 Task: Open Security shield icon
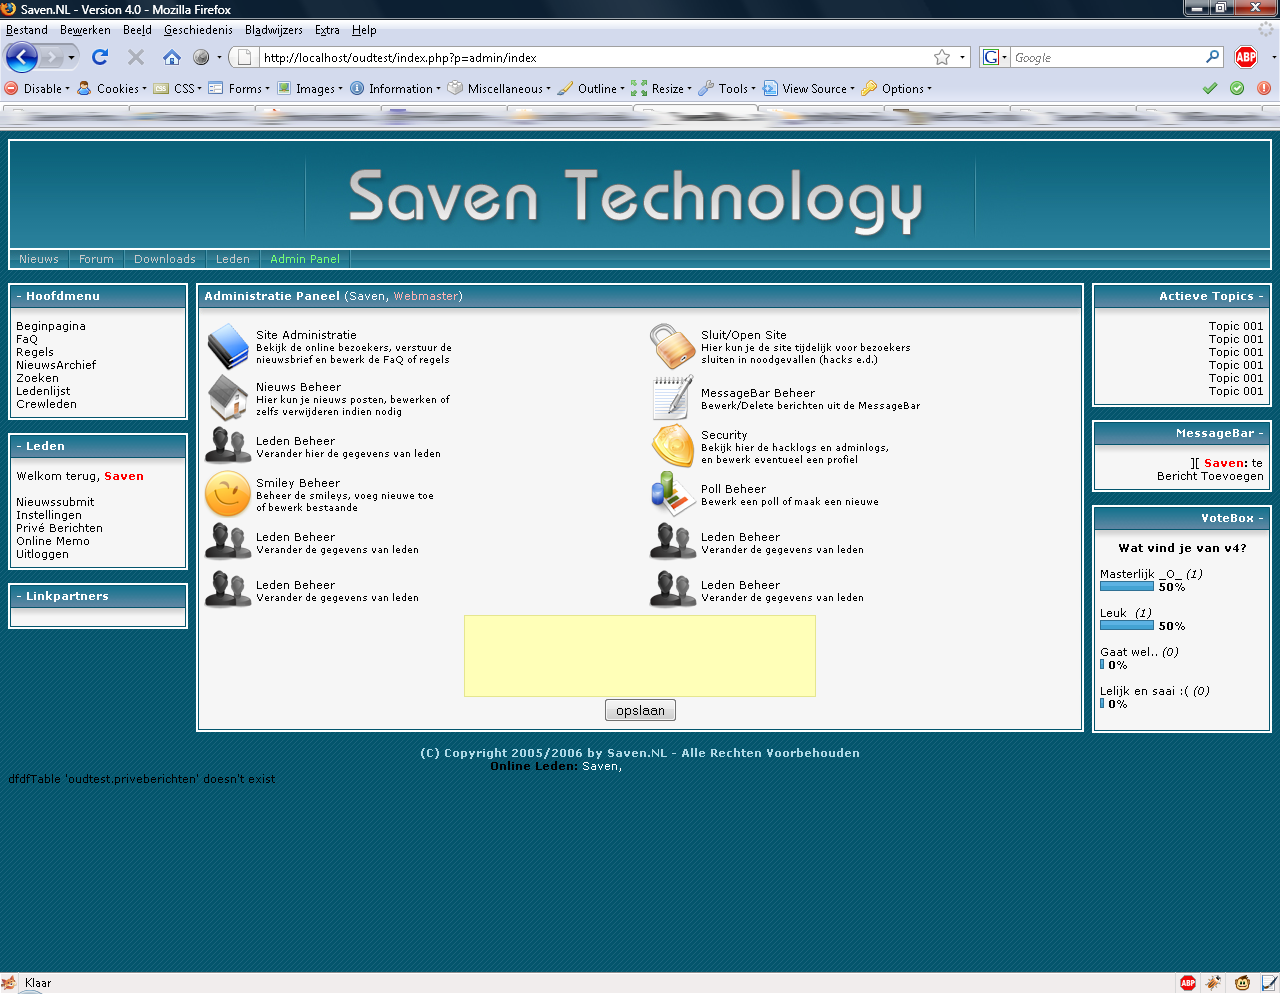[673, 446]
